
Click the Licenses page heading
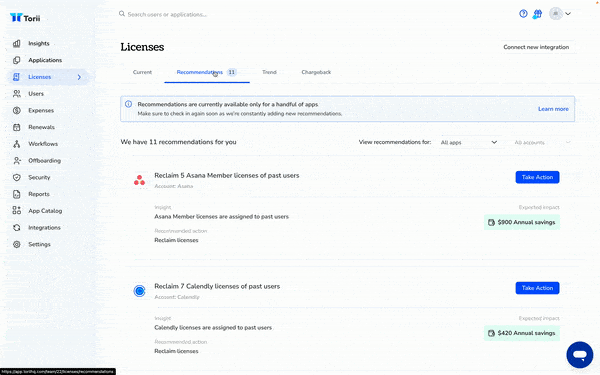(x=142, y=47)
